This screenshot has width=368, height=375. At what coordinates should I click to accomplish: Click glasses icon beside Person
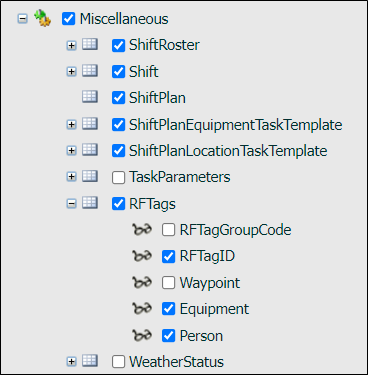point(142,335)
